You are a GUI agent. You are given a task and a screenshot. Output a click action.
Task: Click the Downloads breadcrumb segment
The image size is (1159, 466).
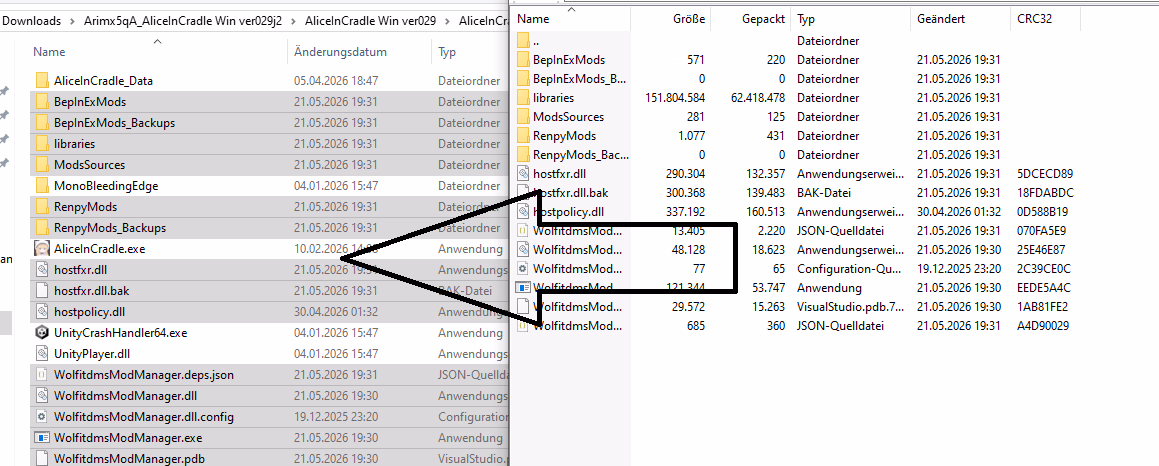point(31,21)
